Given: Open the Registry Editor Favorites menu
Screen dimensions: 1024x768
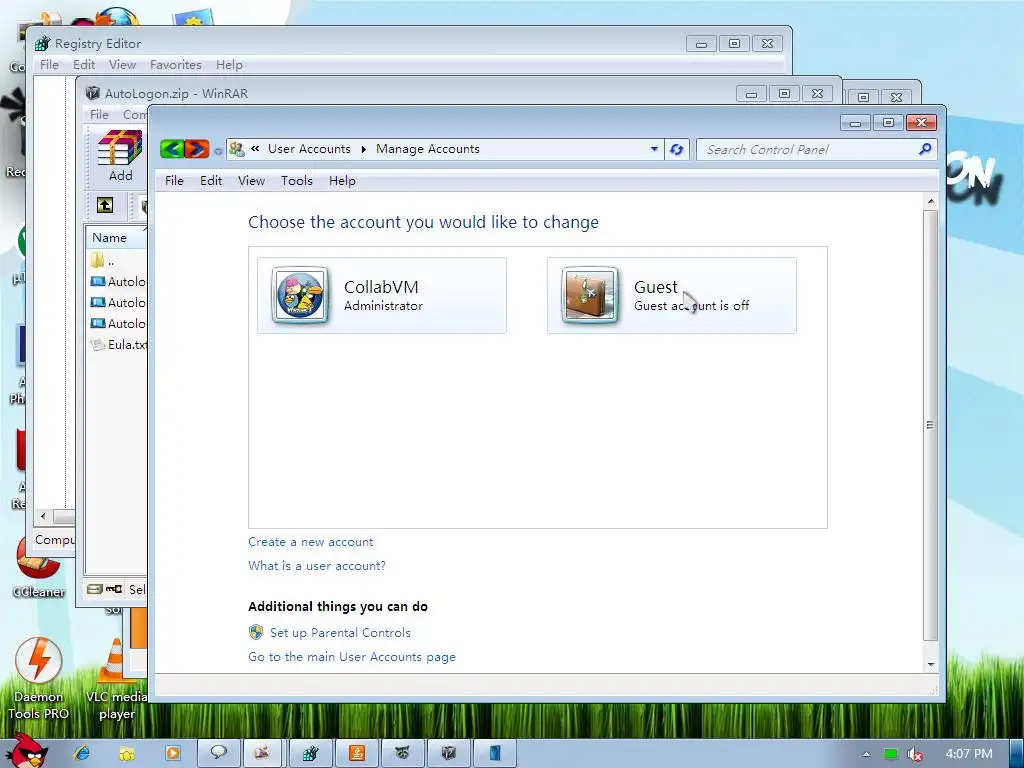Looking at the screenshot, I should click(x=176, y=65).
